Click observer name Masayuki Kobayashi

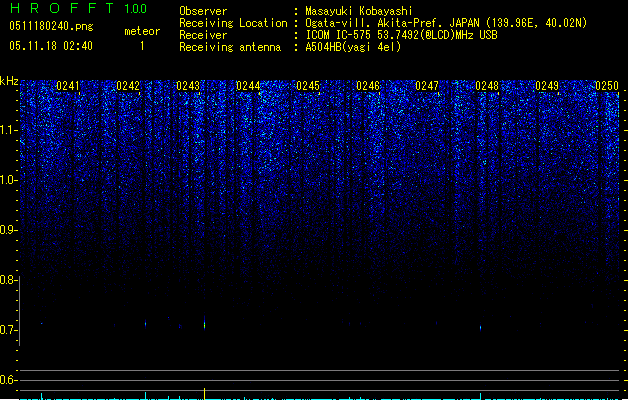click(359, 11)
